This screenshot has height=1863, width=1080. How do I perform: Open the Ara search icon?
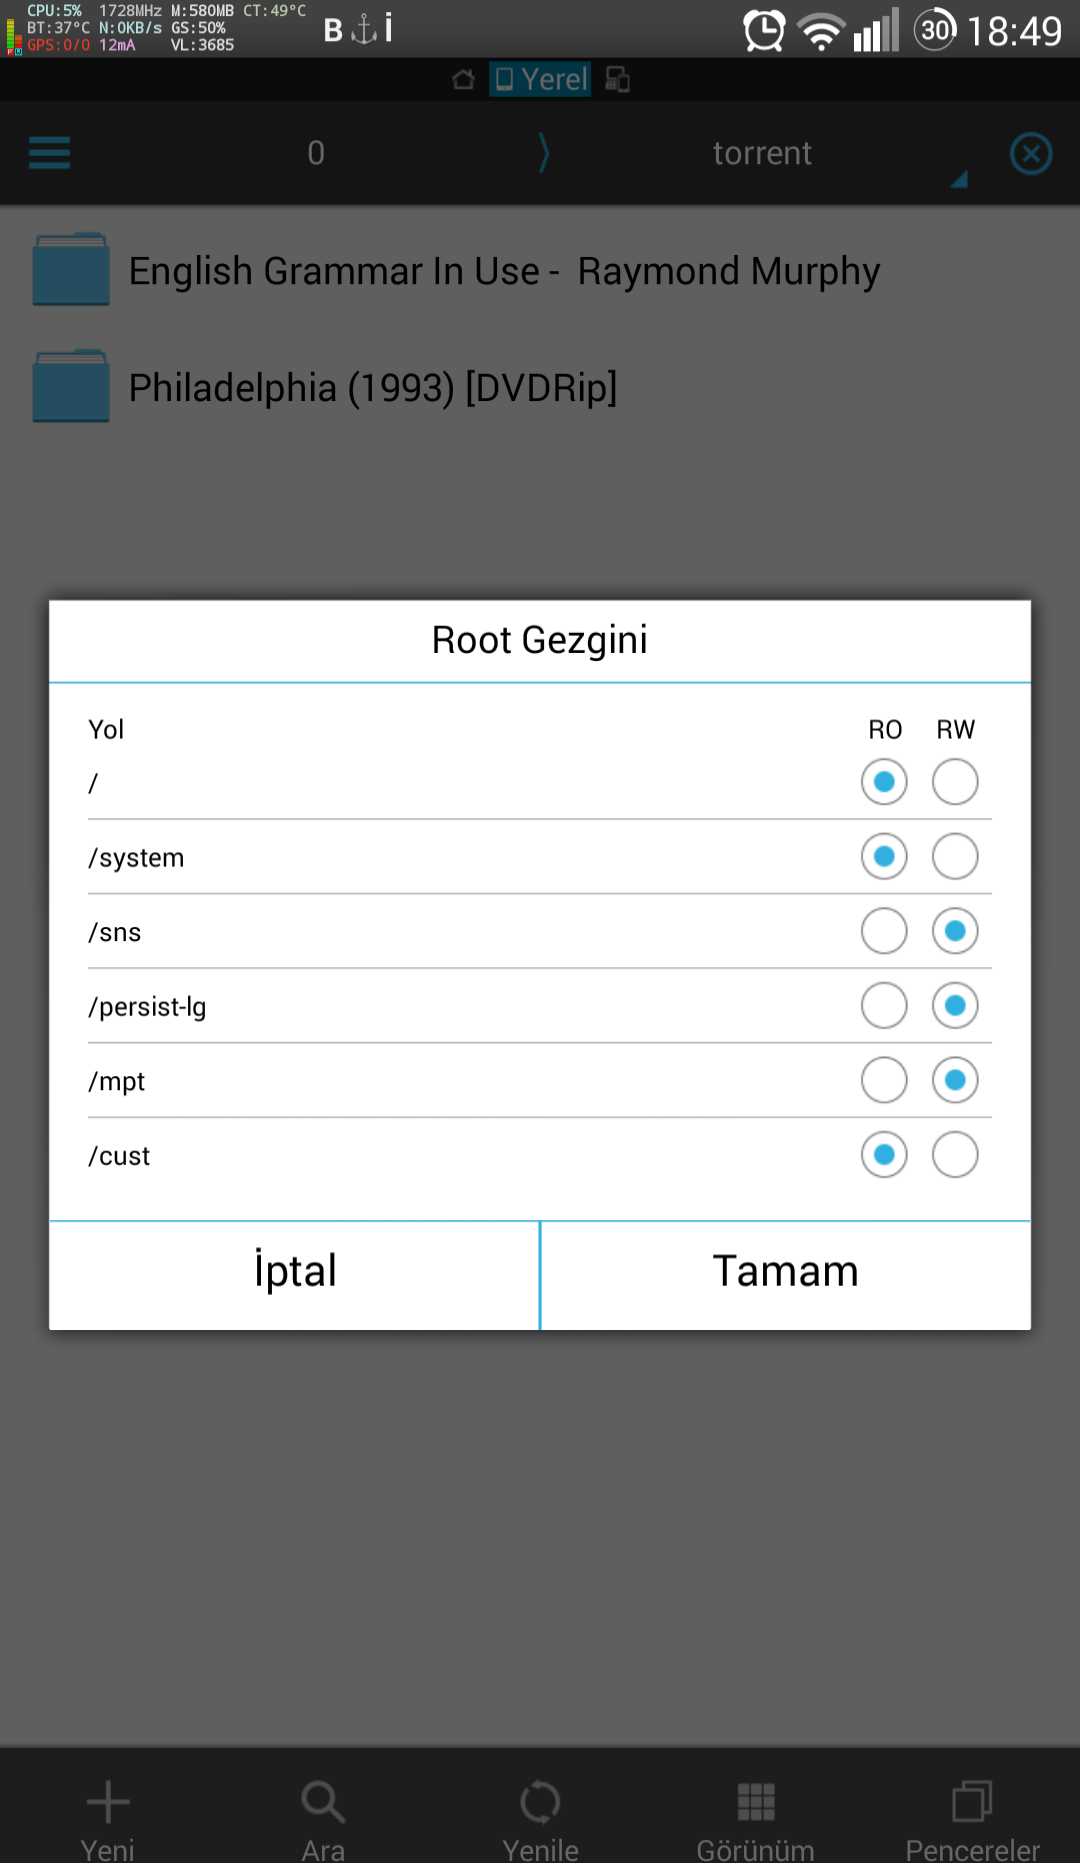tap(323, 1802)
